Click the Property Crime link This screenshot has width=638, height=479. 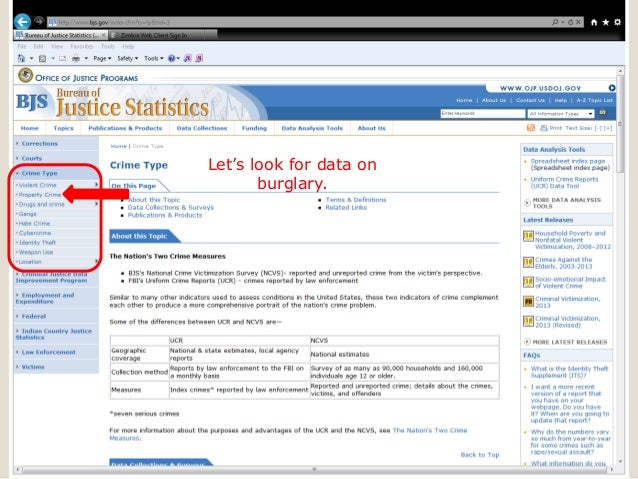pos(40,195)
